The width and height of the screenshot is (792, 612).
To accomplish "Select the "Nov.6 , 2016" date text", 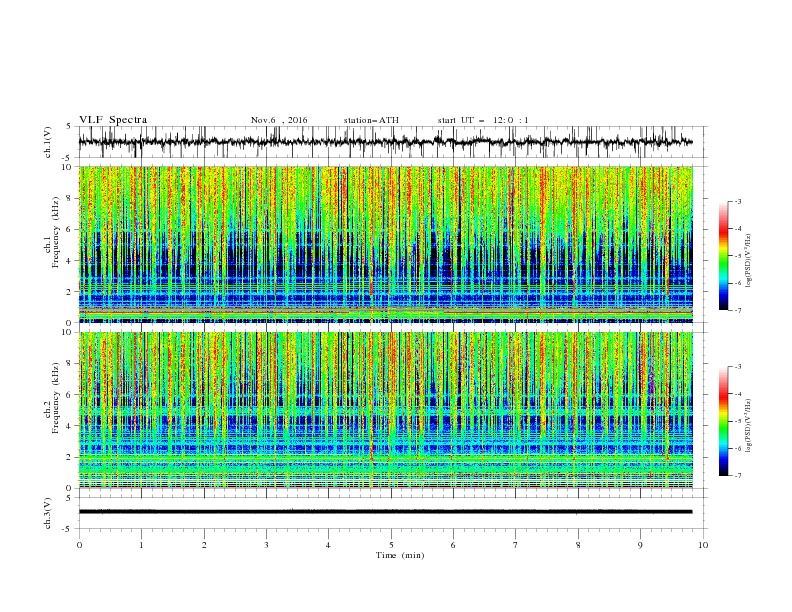I will pos(279,120).
